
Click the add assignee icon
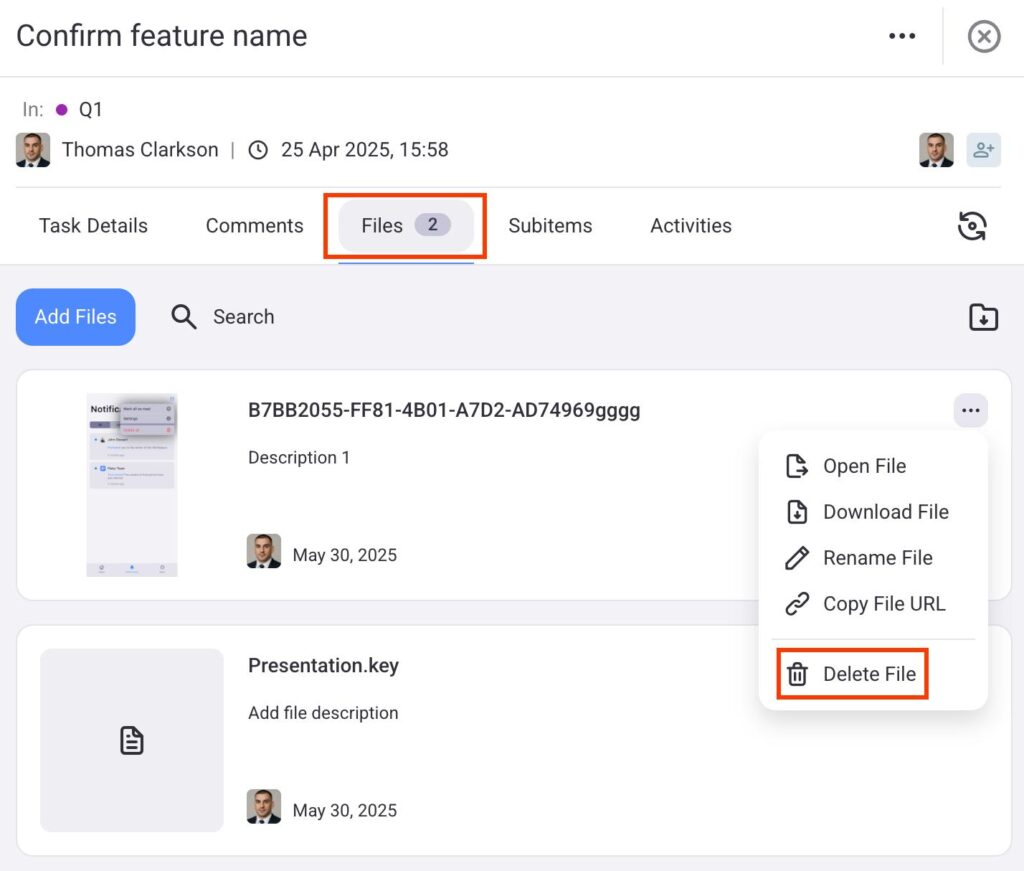983,150
